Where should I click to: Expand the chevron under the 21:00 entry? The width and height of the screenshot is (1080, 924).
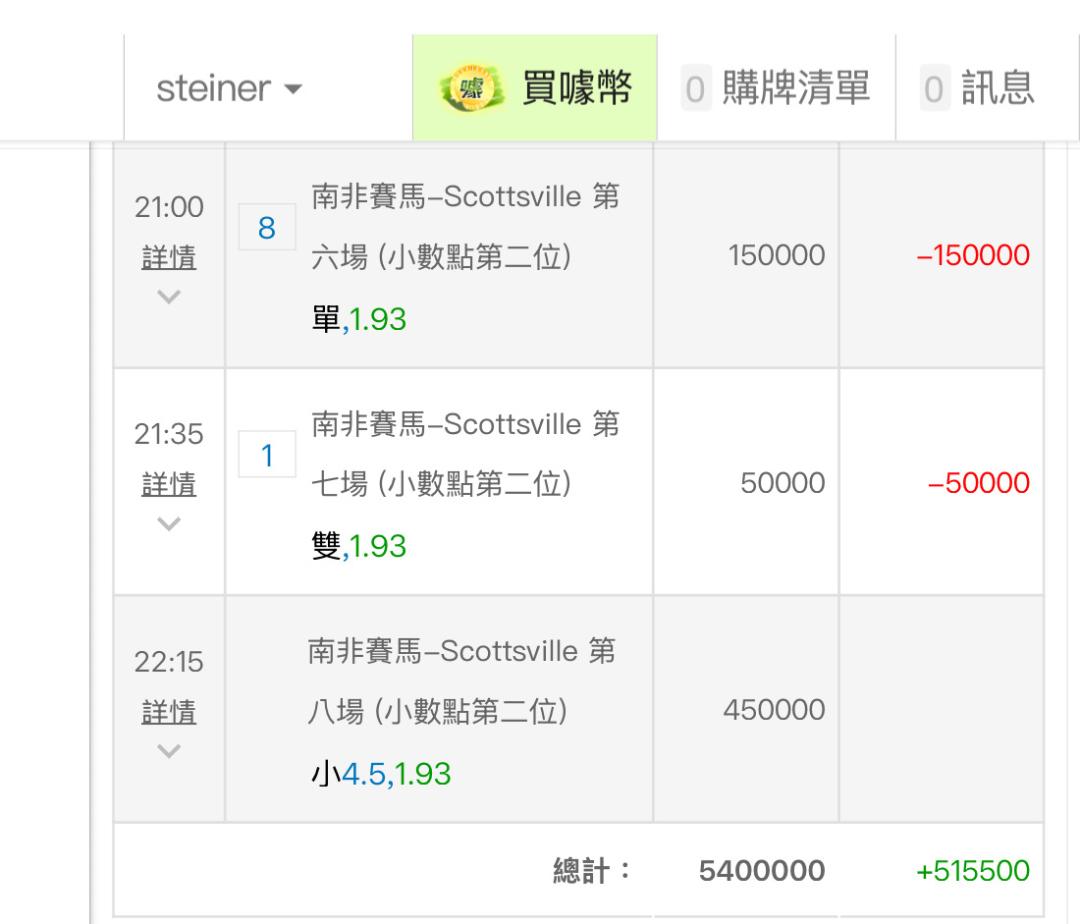point(168,296)
